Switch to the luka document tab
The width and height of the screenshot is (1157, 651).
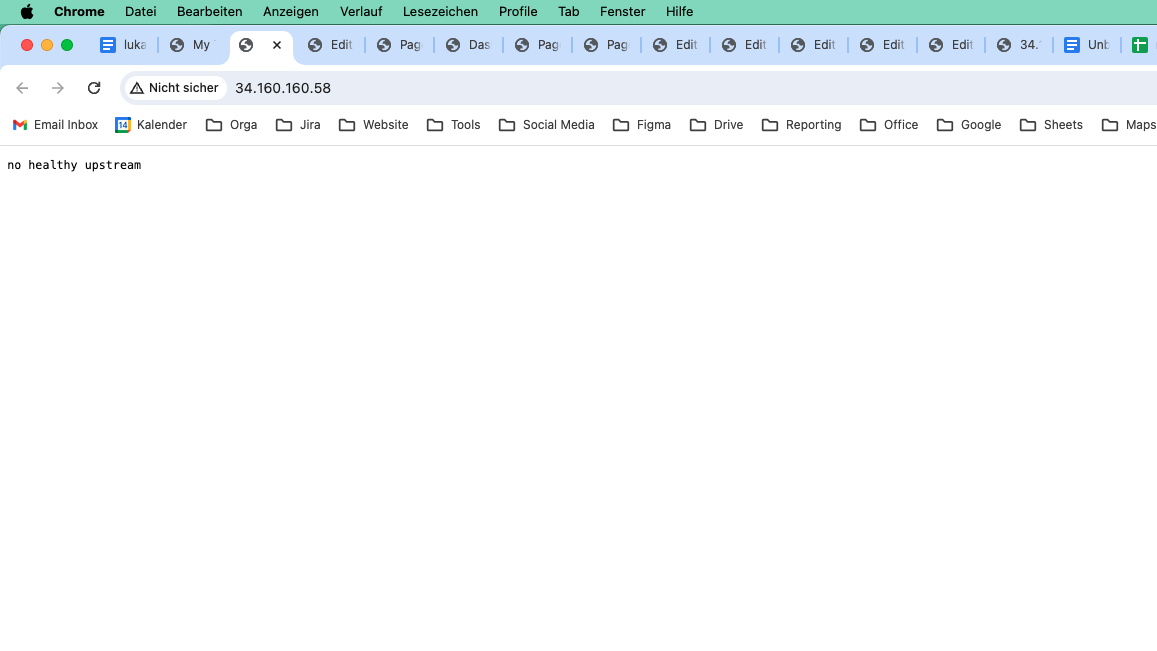coord(123,45)
